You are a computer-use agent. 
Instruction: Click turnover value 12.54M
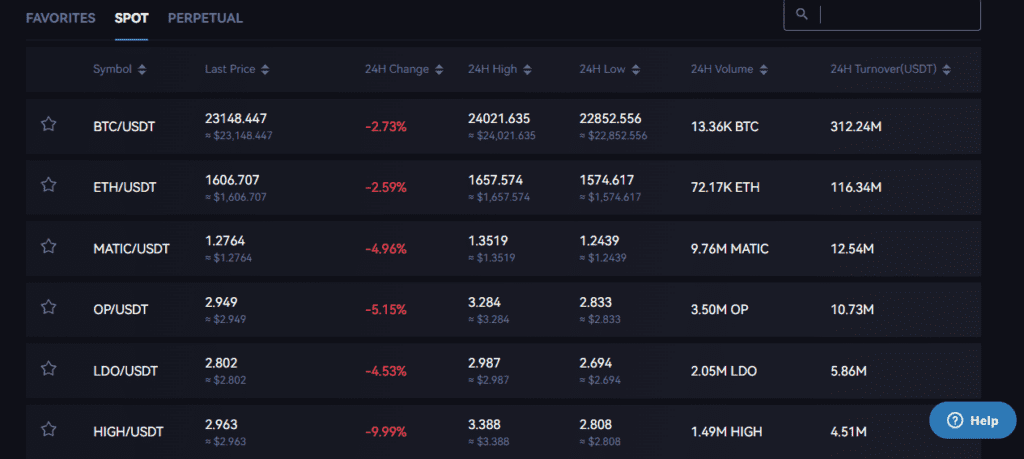tap(852, 249)
